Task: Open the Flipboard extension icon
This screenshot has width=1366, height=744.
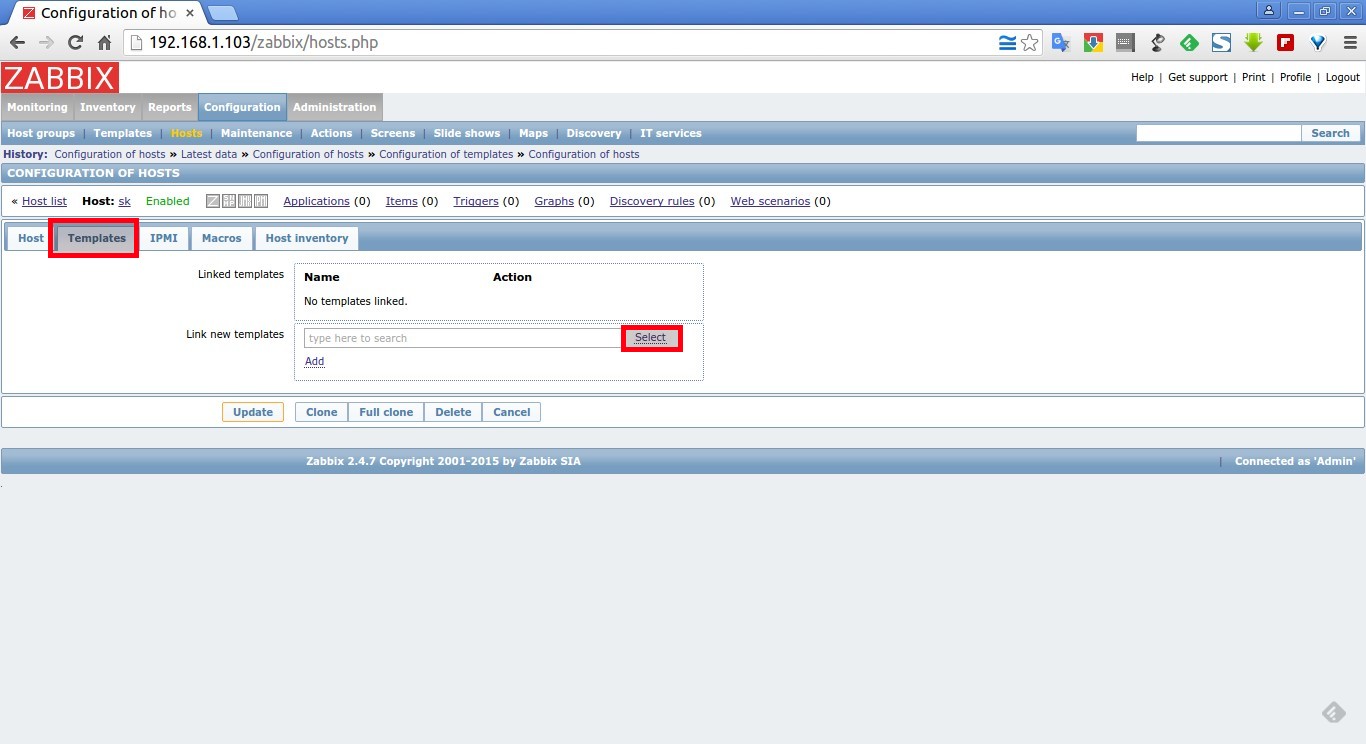Action: point(1285,43)
